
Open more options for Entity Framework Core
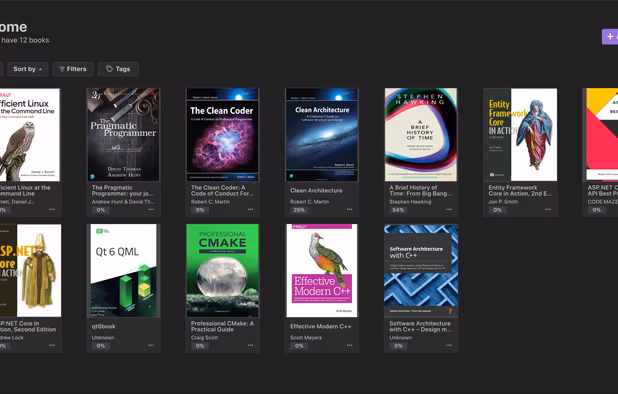[548, 210]
